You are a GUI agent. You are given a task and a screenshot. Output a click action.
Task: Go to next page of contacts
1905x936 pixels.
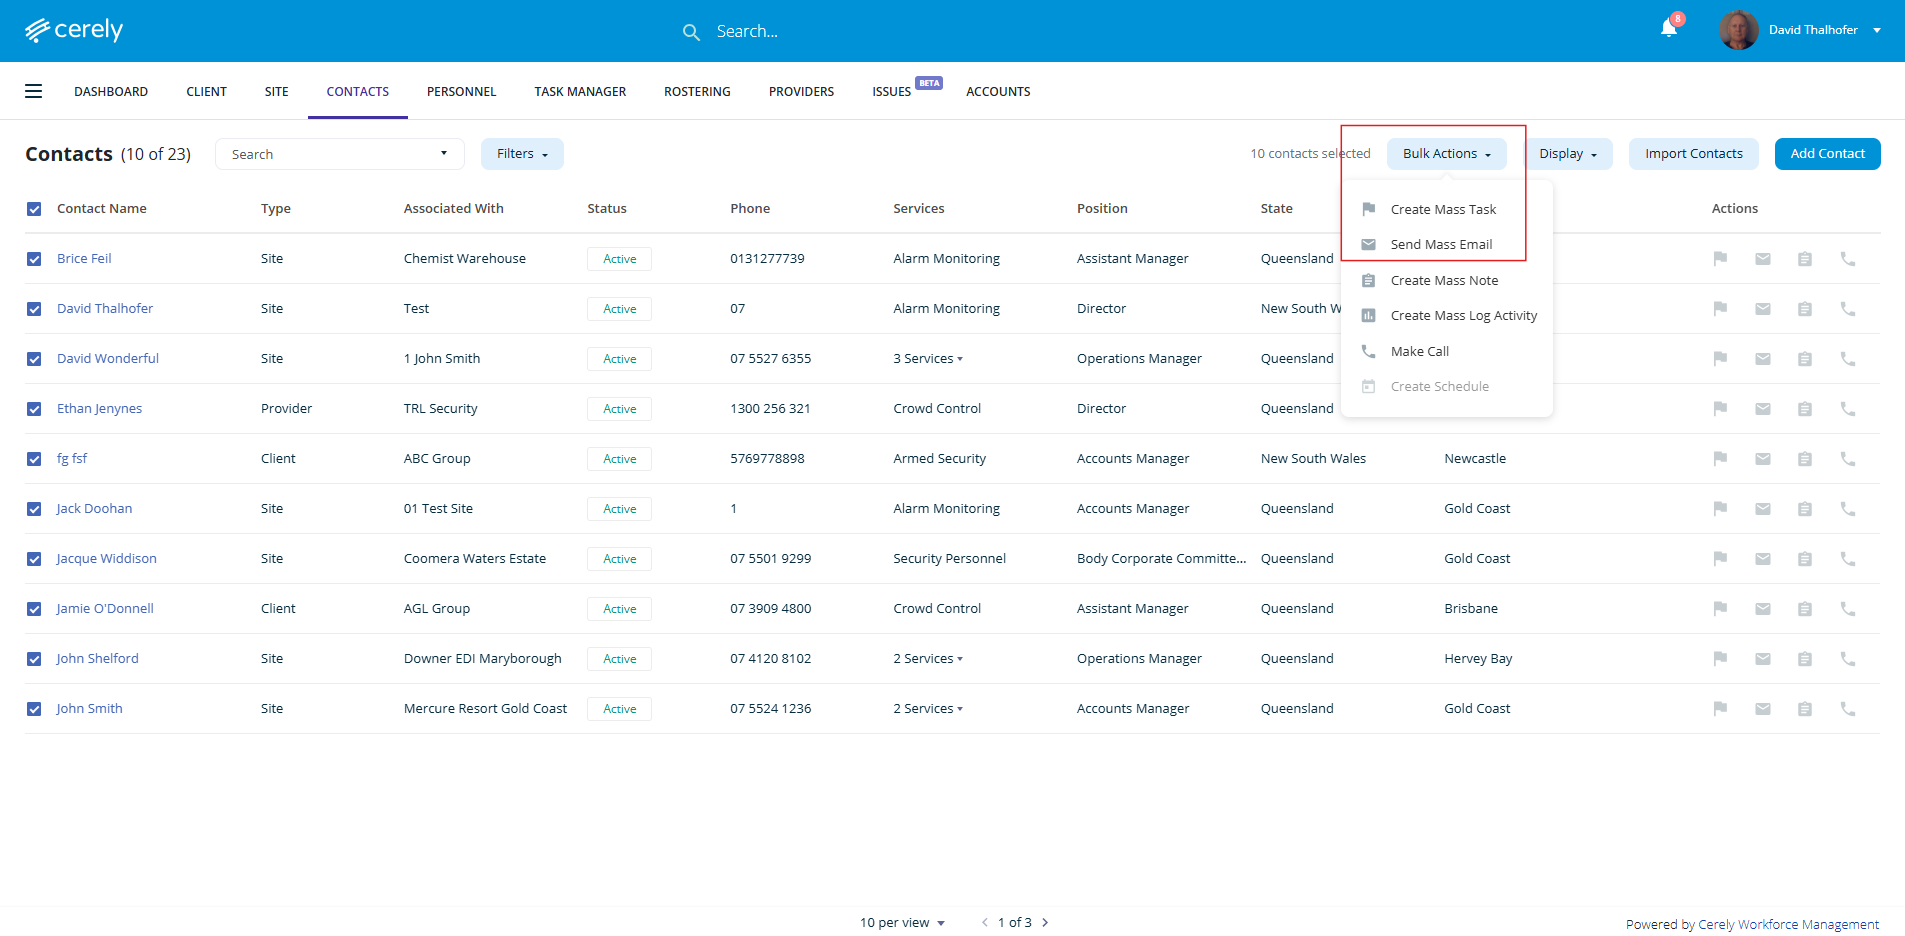pos(1045,922)
